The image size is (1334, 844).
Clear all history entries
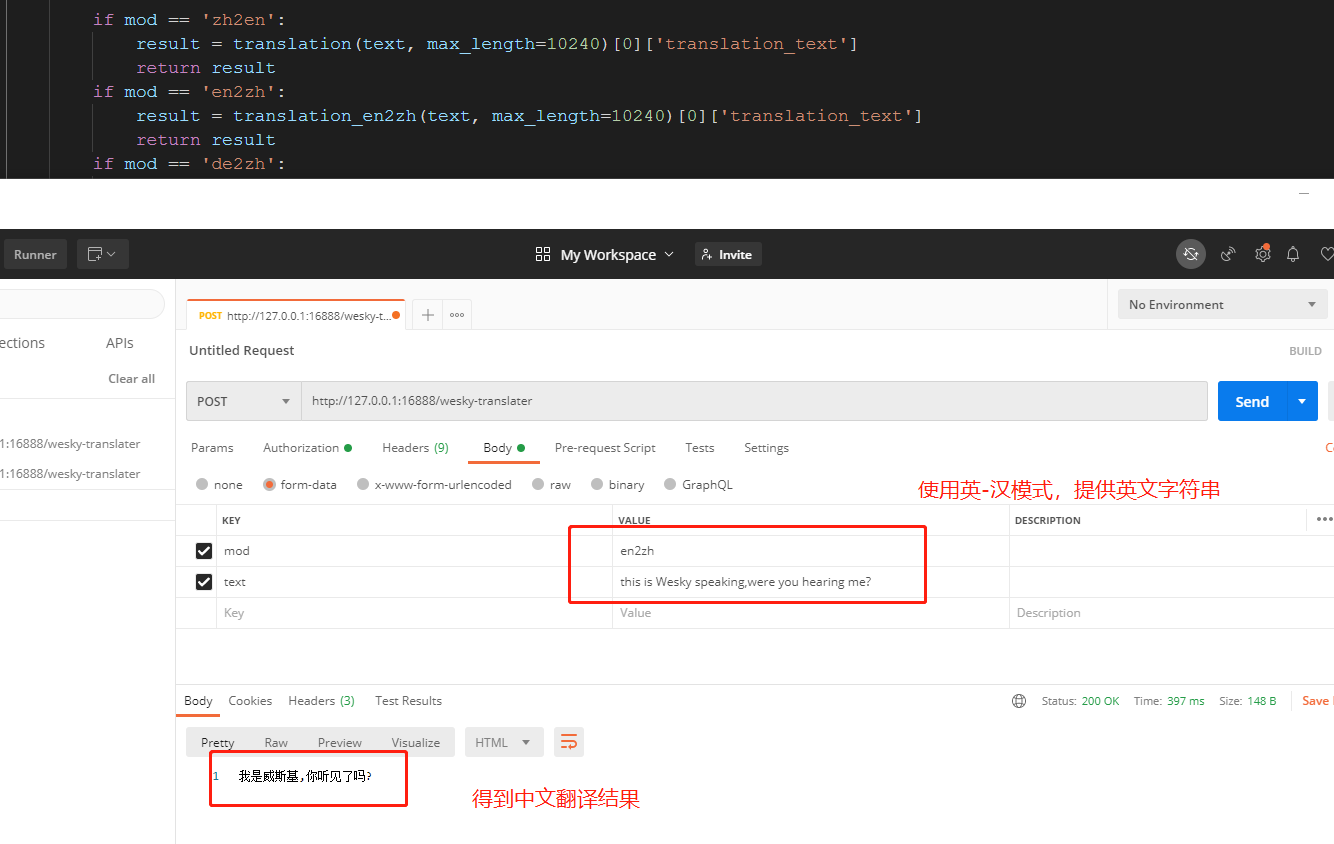click(x=131, y=379)
